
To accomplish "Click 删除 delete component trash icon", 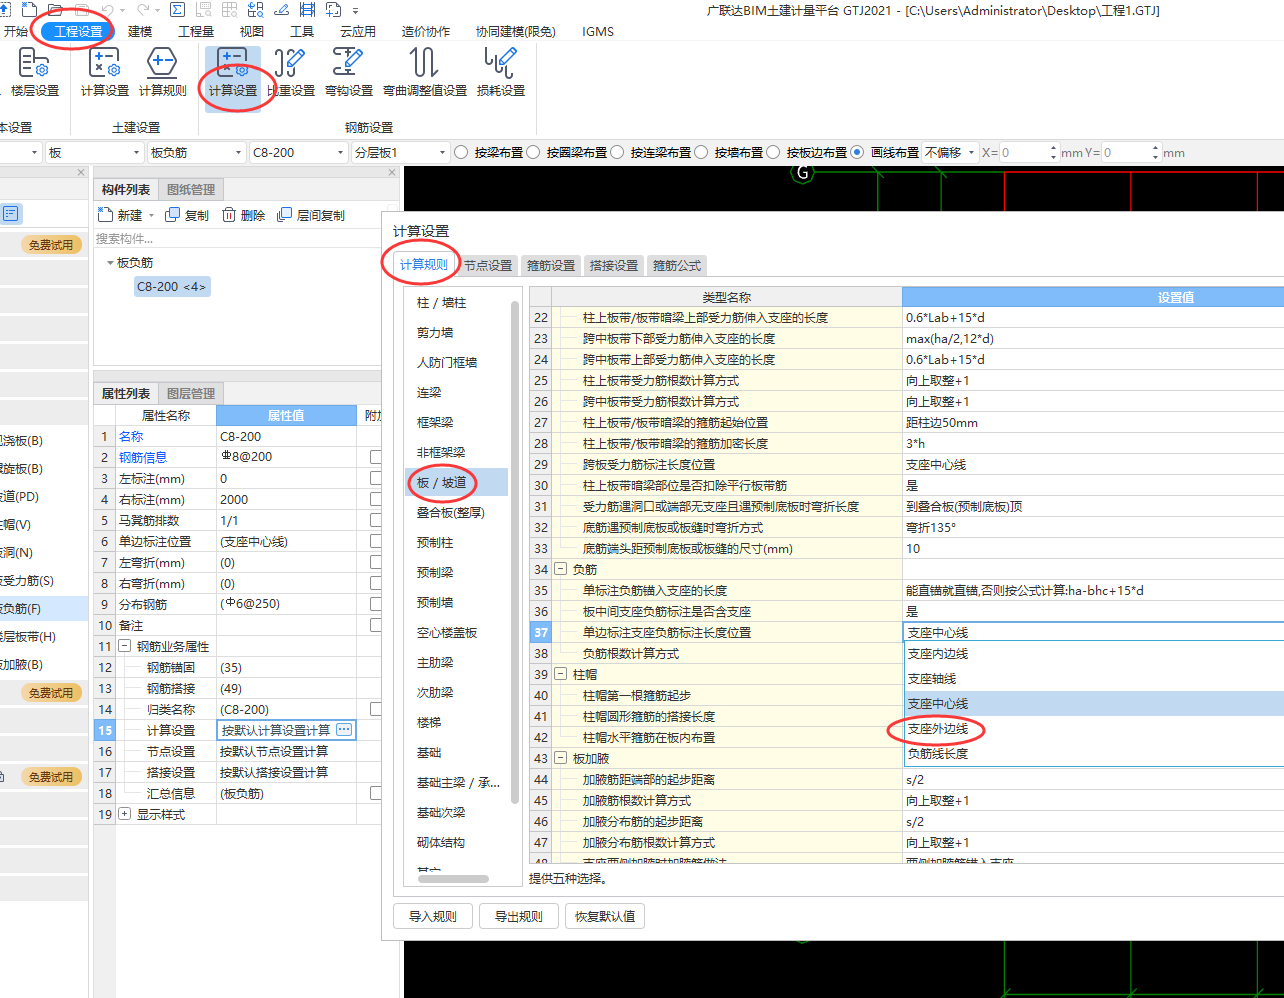I will [229, 215].
